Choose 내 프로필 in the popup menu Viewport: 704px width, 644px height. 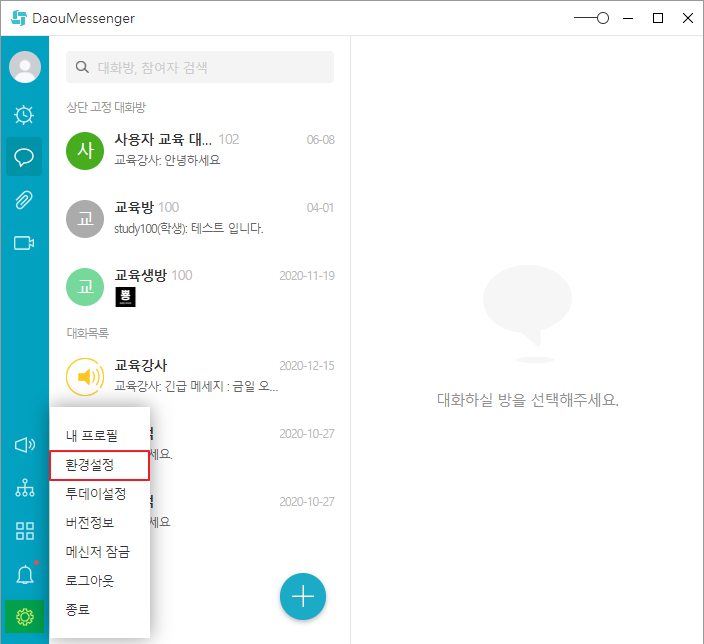[x=92, y=436]
